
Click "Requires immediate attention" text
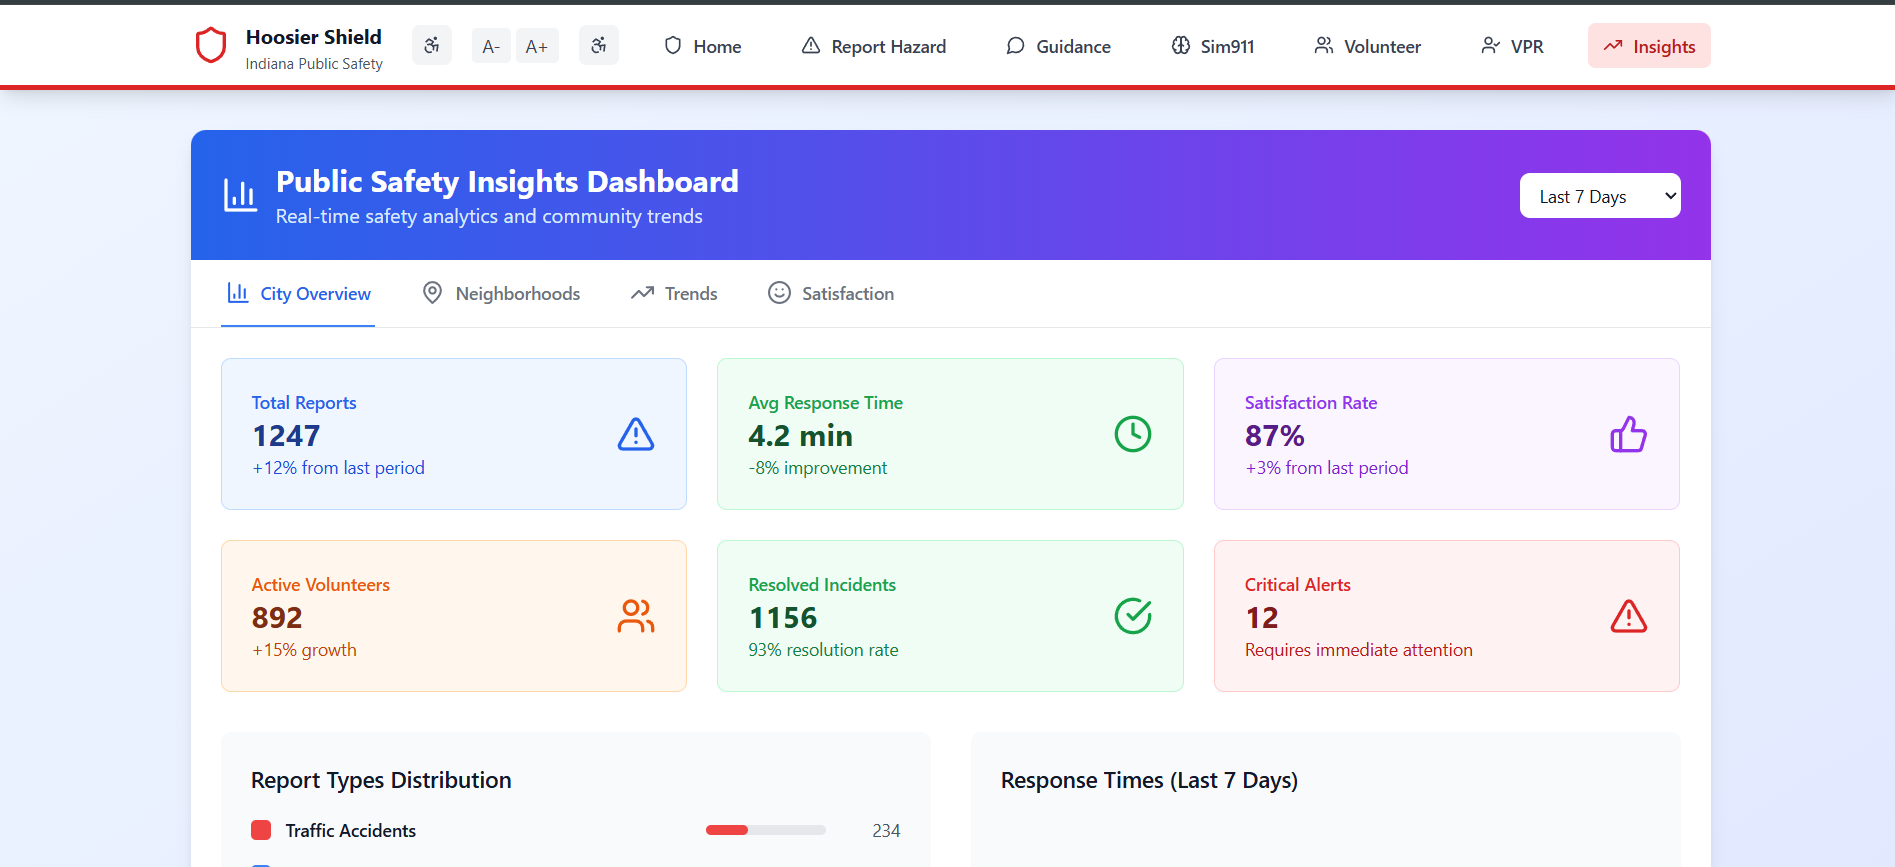[x=1359, y=650]
